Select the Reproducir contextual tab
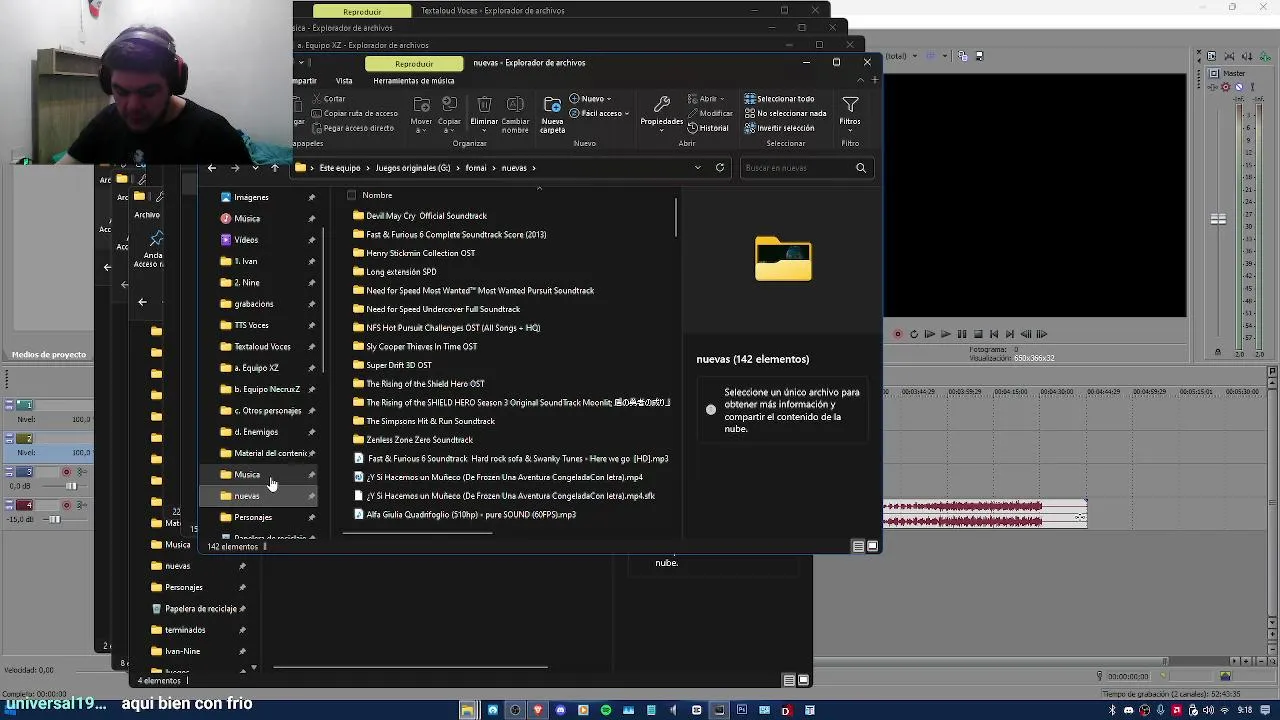Image resolution: width=1280 pixels, height=720 pixels. (414, 63)
